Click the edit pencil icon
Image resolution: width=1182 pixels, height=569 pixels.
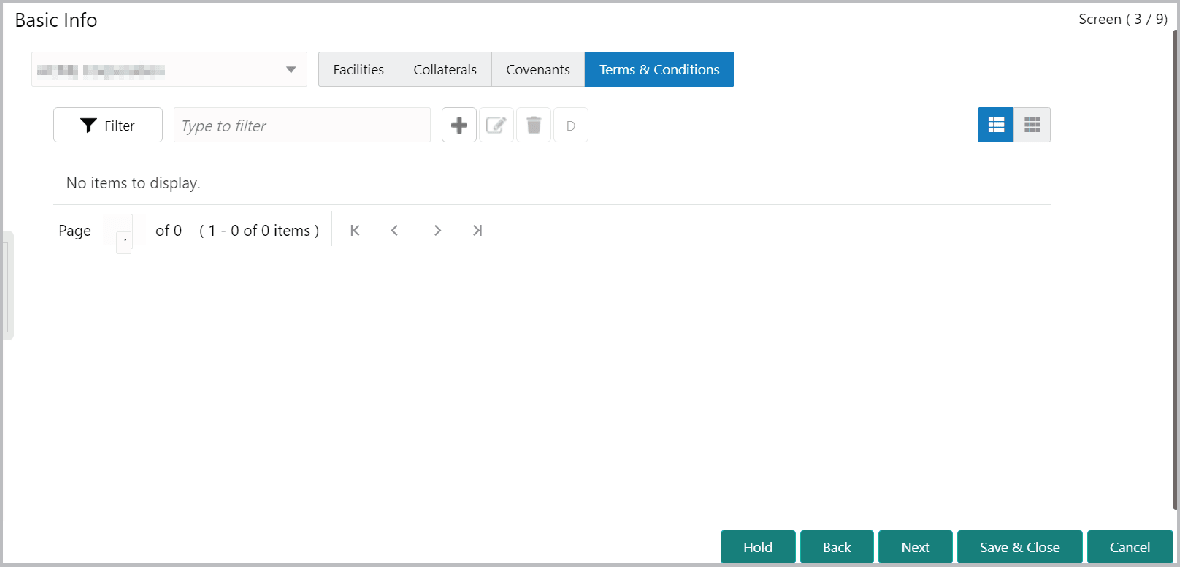(x=496, y=125)
